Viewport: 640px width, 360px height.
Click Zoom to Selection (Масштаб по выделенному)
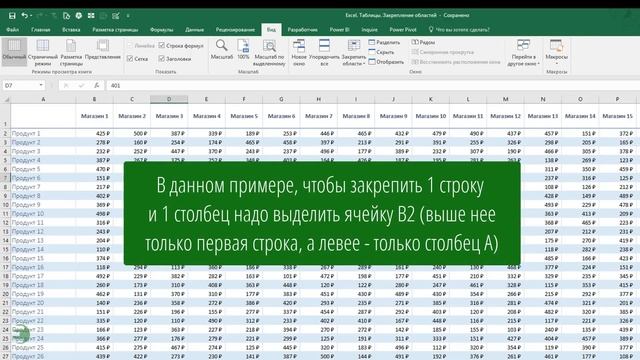click(x=269, y=52)
